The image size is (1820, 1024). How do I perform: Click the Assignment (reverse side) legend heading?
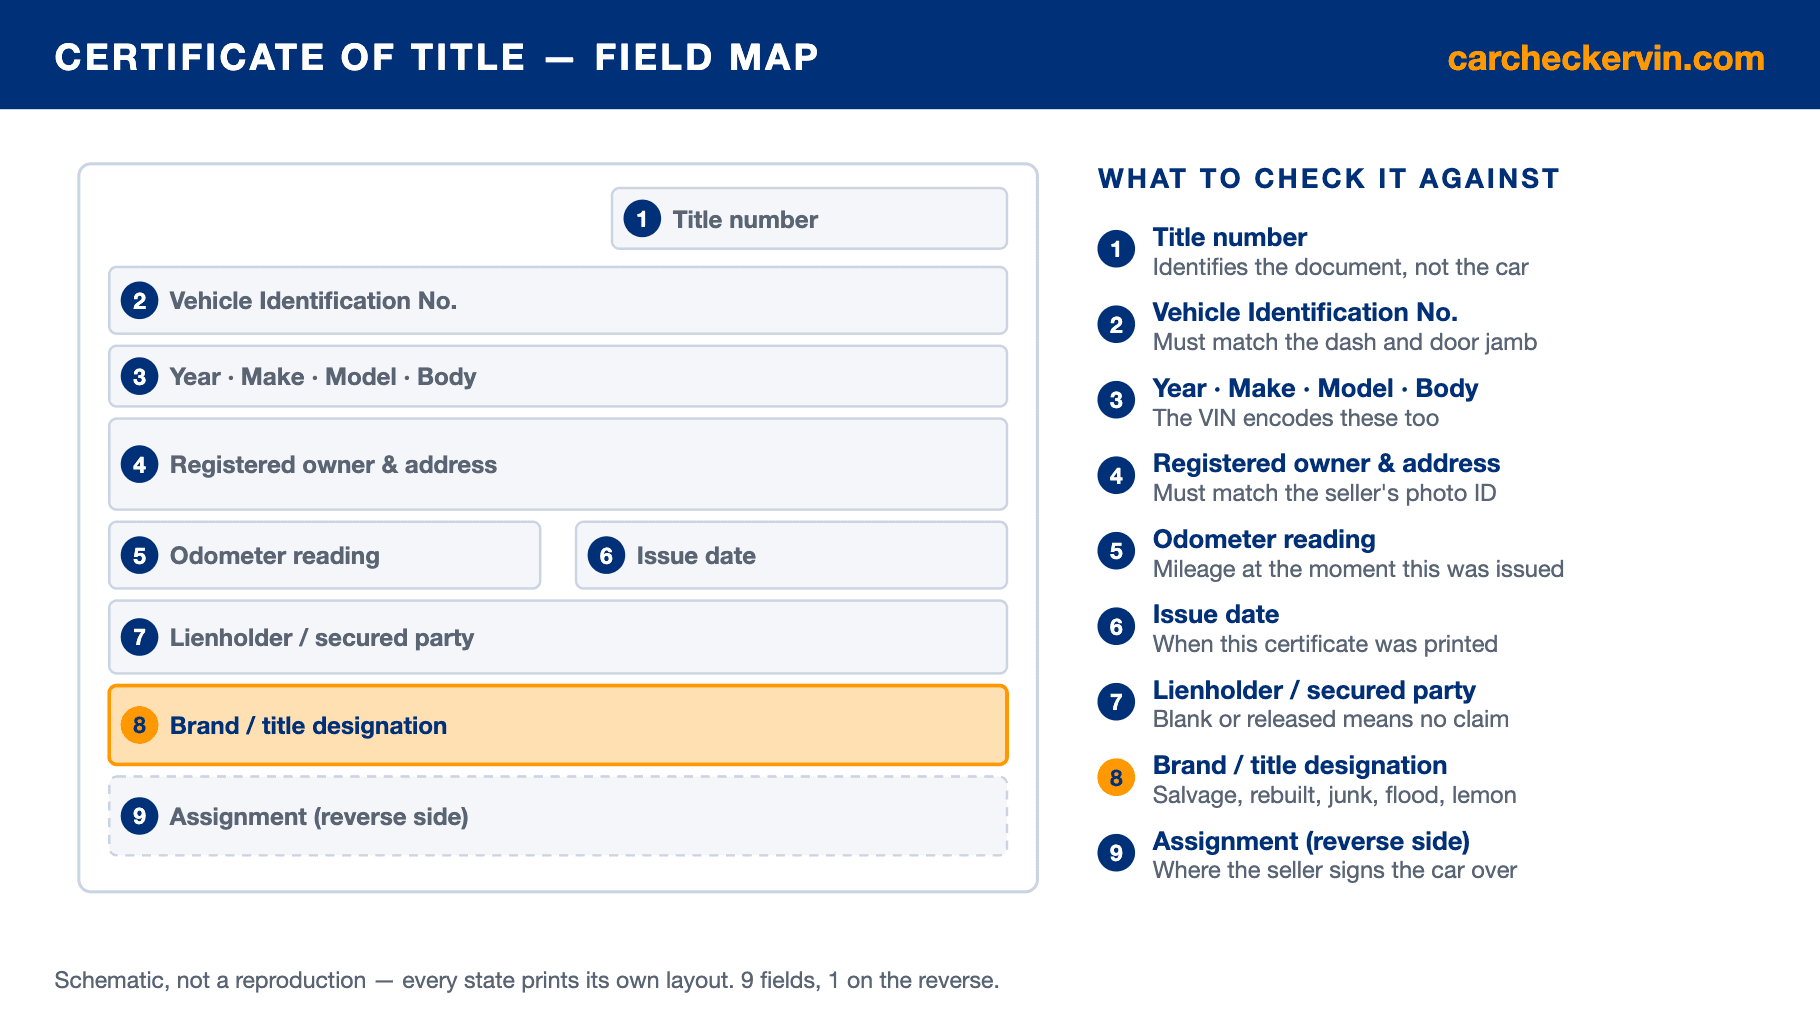1311,841
